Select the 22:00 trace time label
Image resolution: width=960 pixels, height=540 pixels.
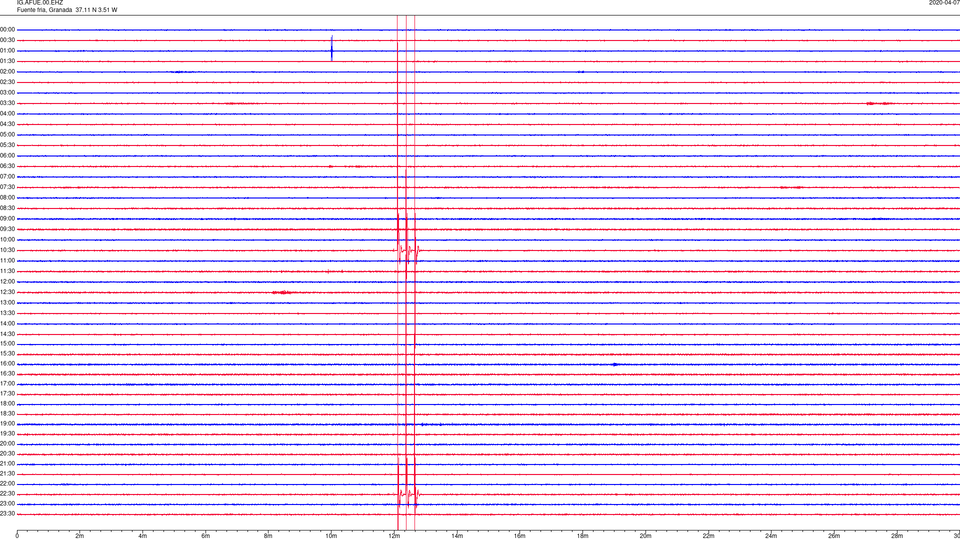point(7,484)
